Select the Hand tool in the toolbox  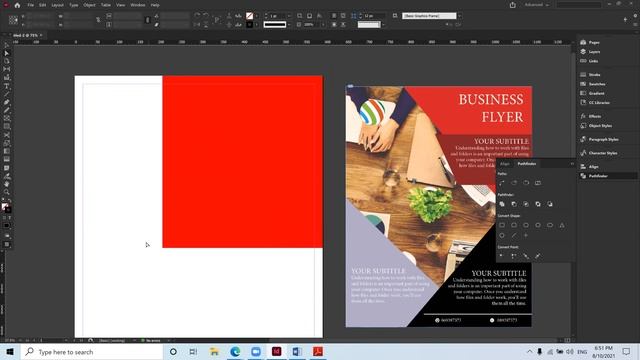(7, 184)
